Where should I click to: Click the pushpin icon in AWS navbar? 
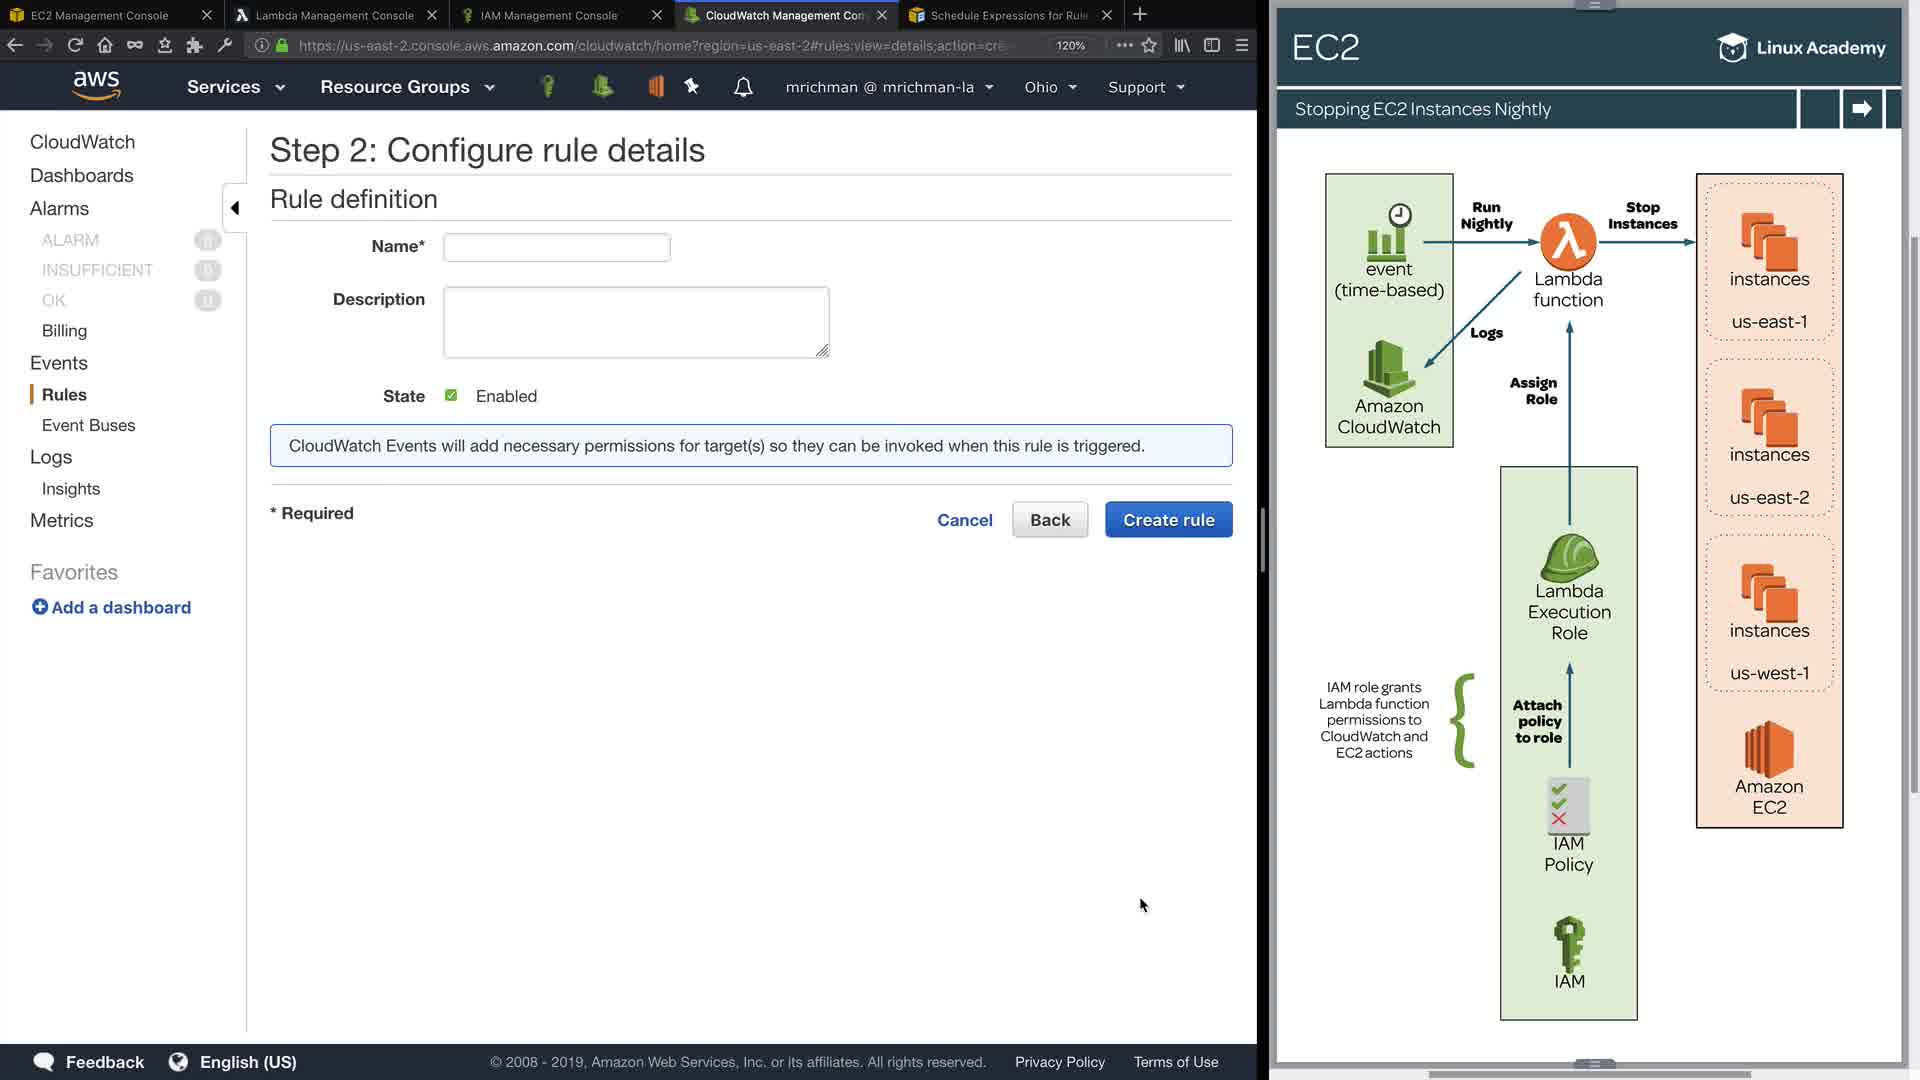[692, 87]
